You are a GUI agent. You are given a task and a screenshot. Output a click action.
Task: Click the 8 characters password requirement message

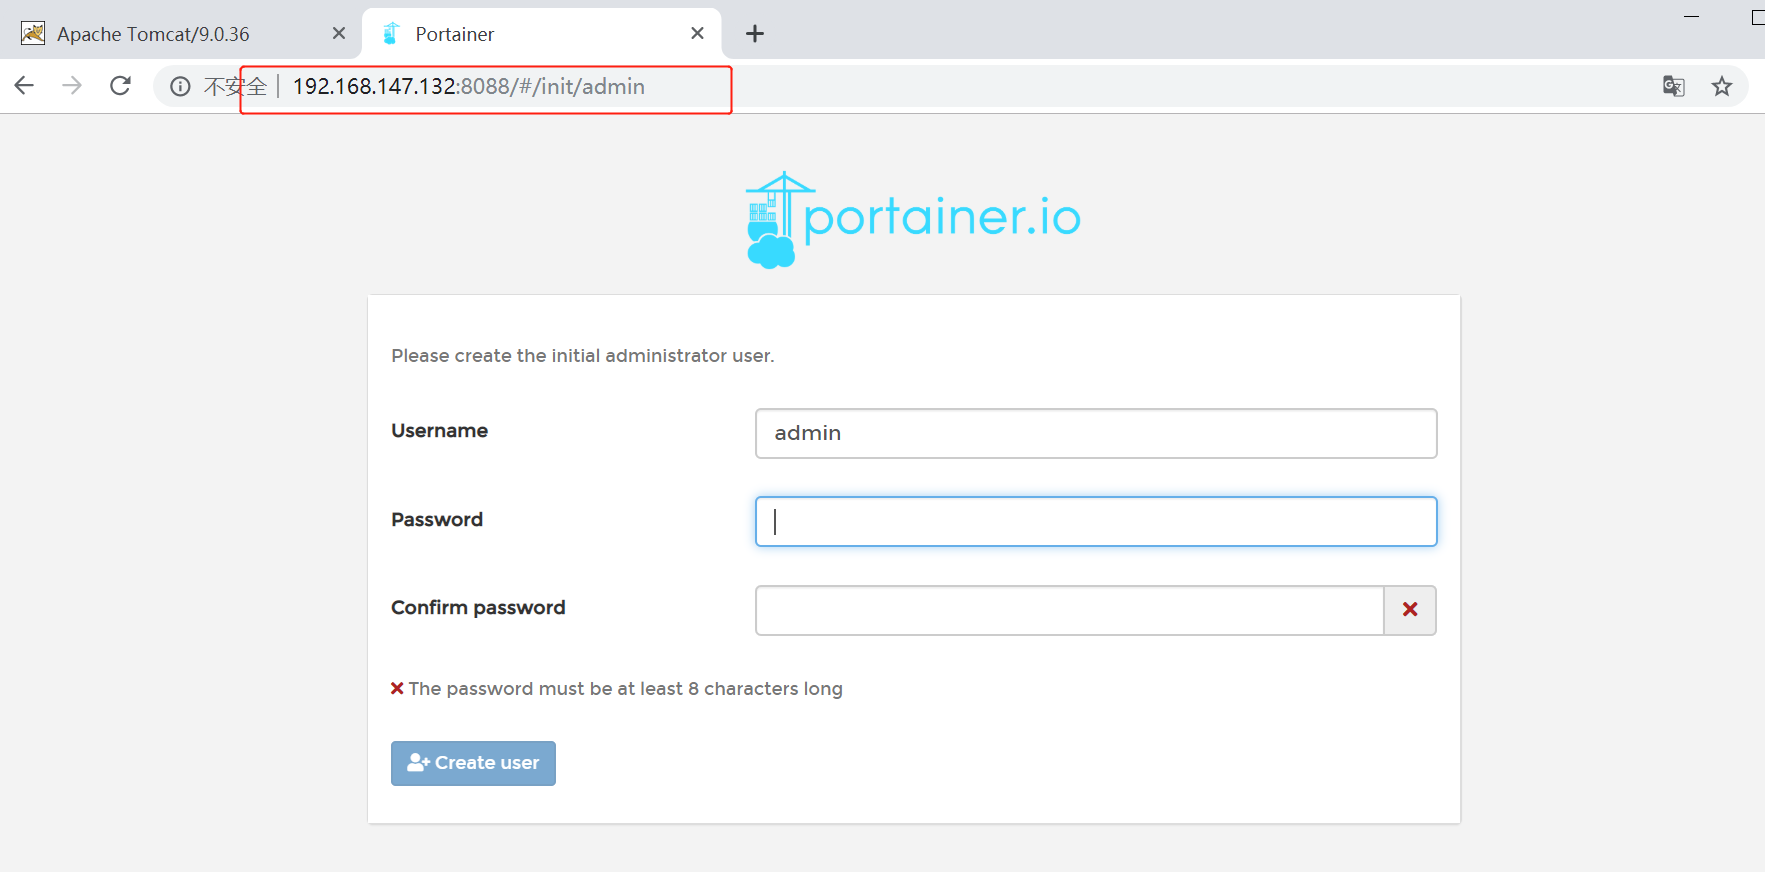617,689
